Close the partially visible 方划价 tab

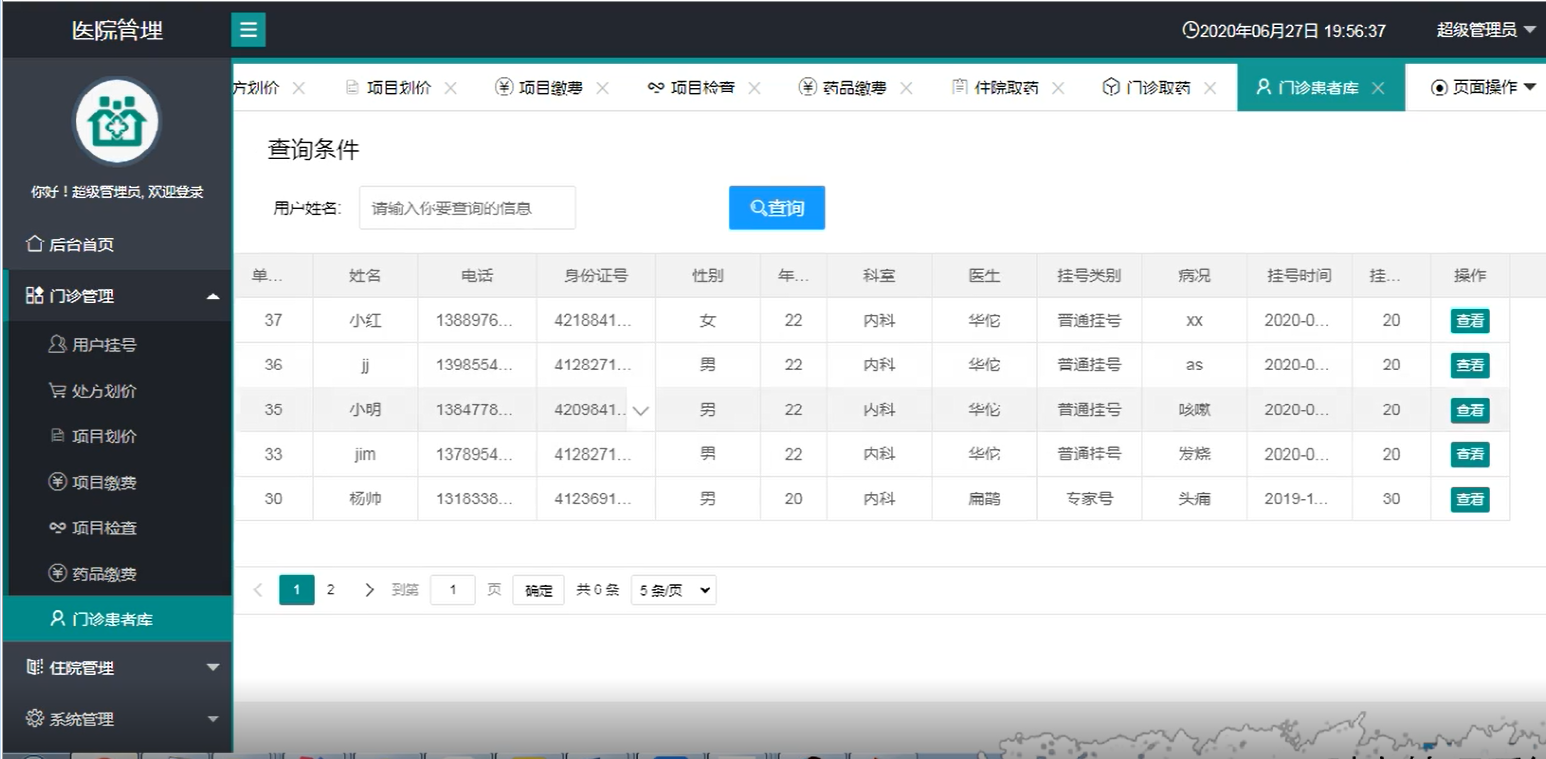pos(298,88)
